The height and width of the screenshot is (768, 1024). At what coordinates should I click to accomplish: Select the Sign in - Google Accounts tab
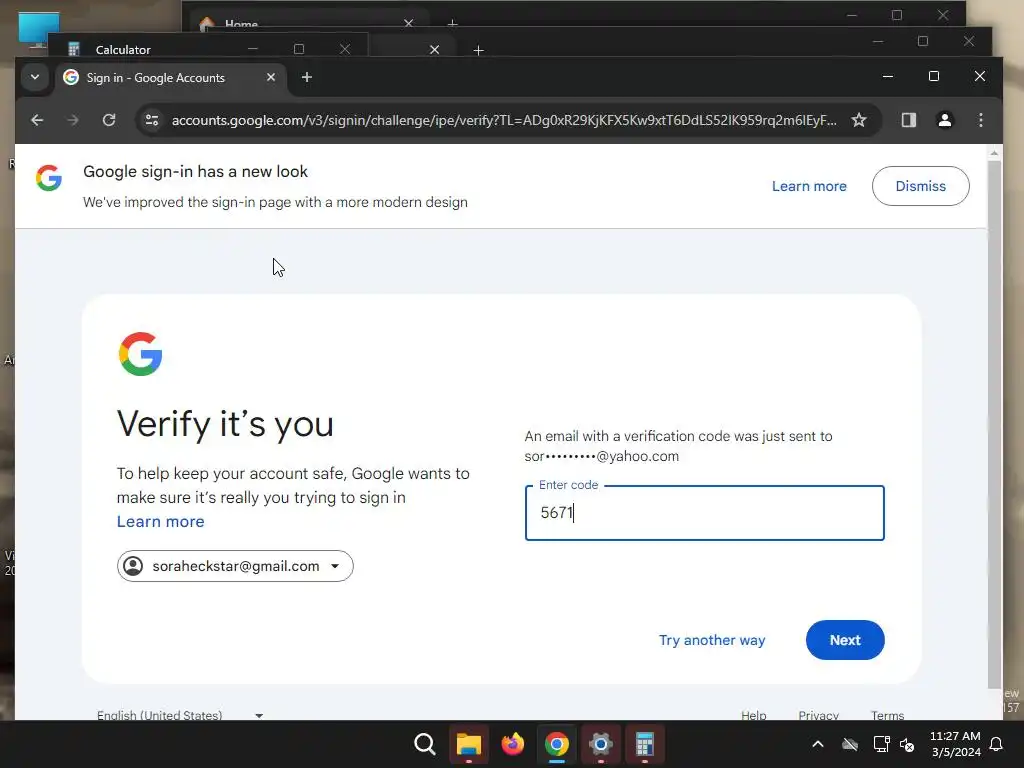tap(171, 78)
